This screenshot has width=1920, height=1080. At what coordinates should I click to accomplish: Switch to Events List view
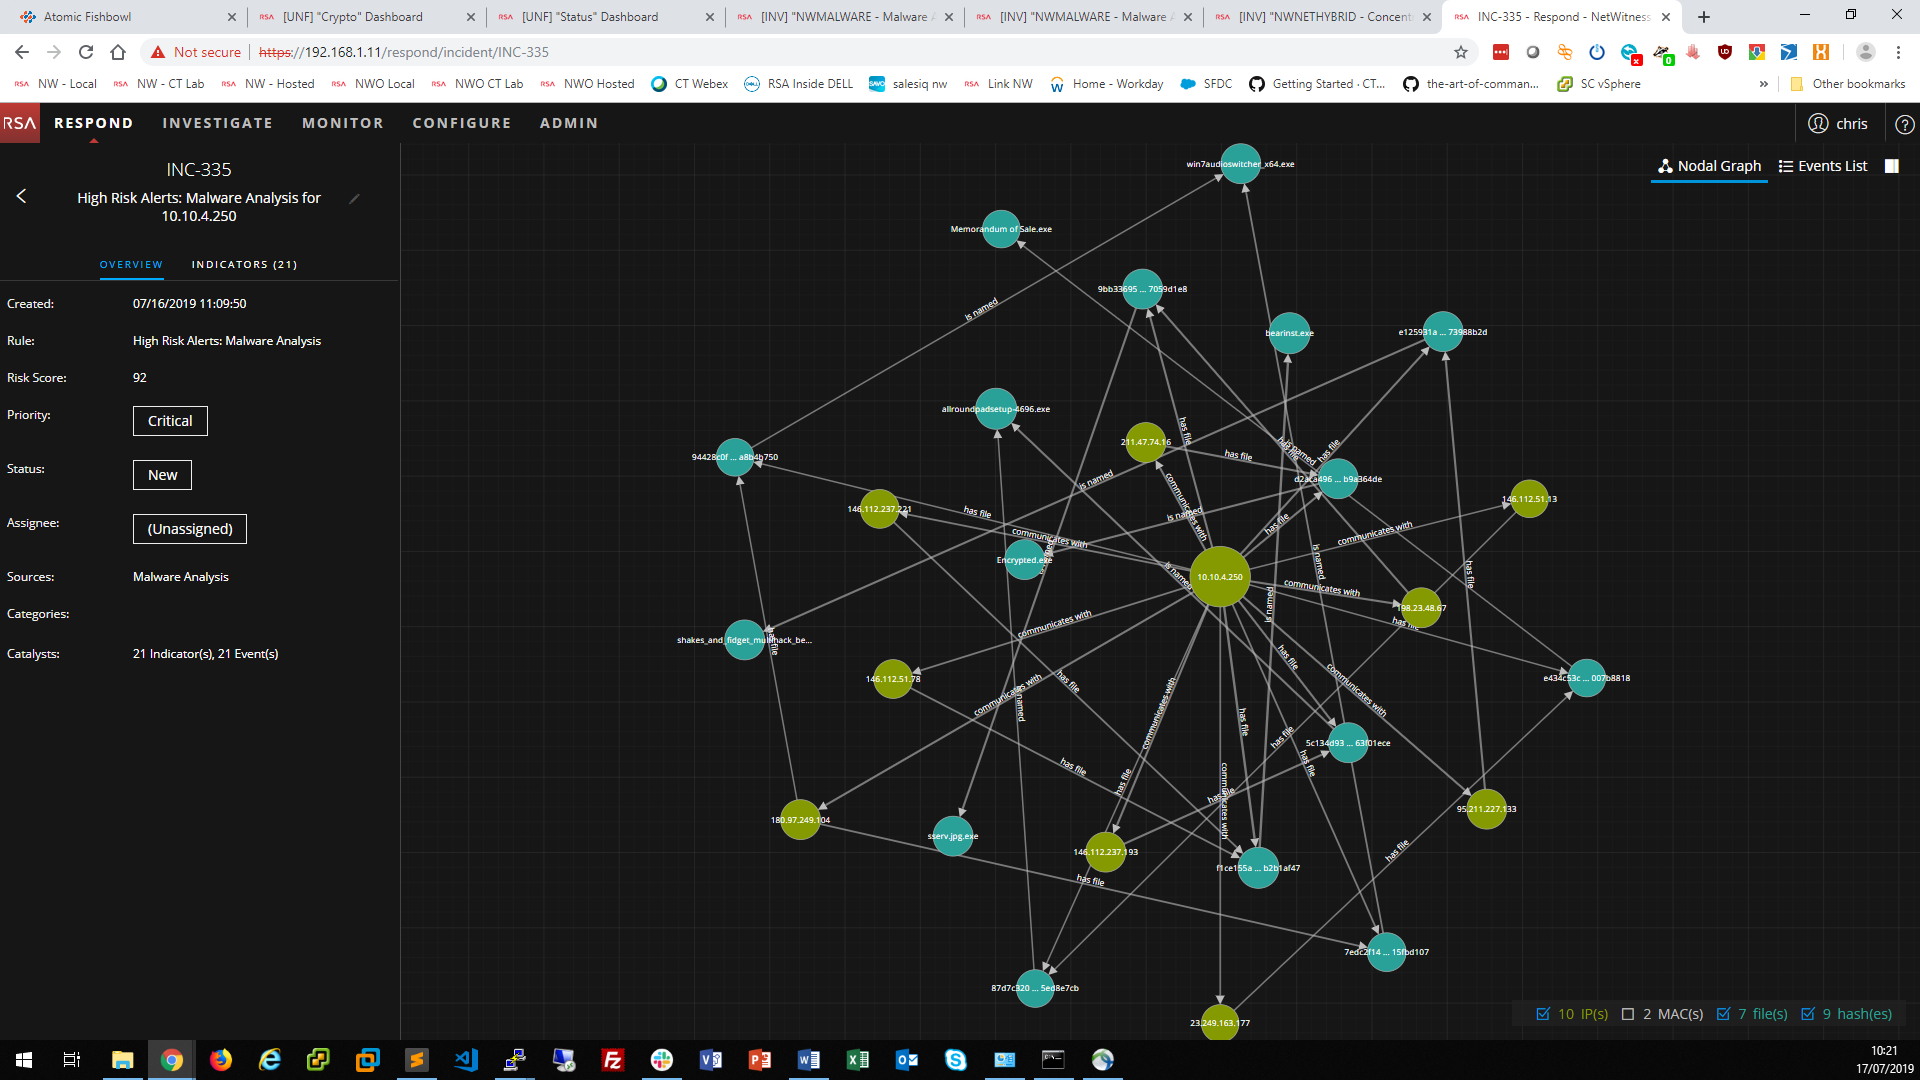pyautogui.click(x=1822, y=166)
